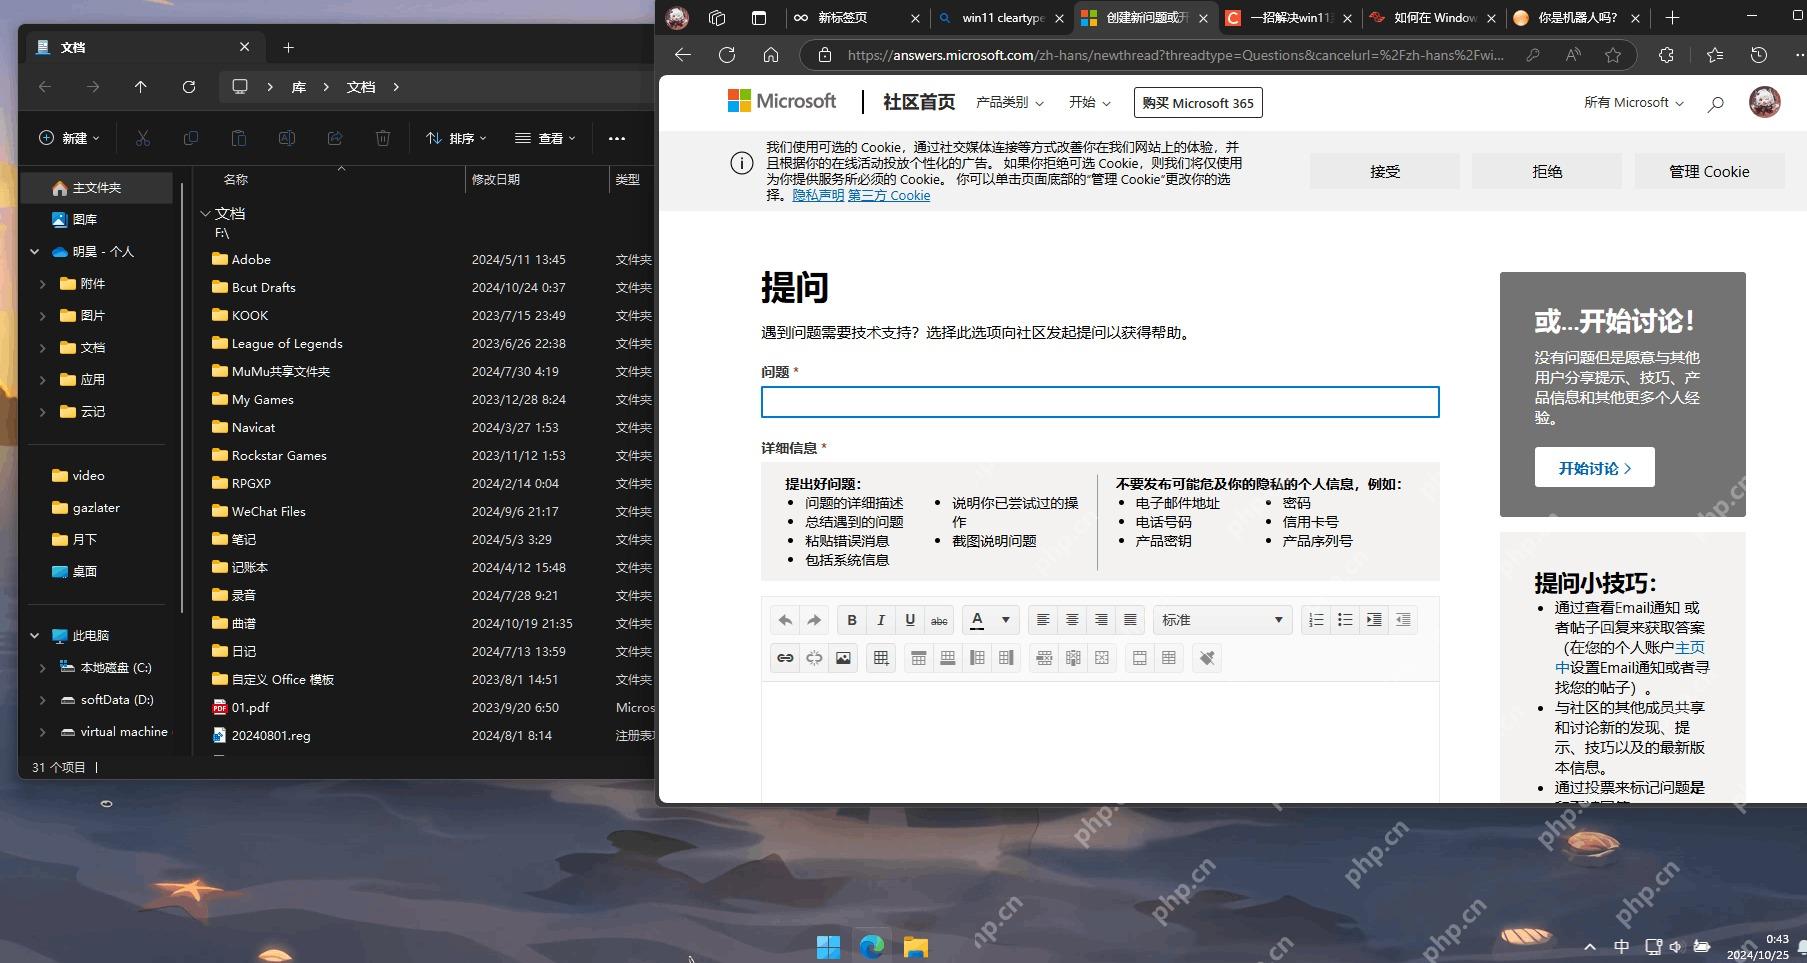Click 购买 Microsoft 365 button
1807x963 pixels.
pos(1198,102)
